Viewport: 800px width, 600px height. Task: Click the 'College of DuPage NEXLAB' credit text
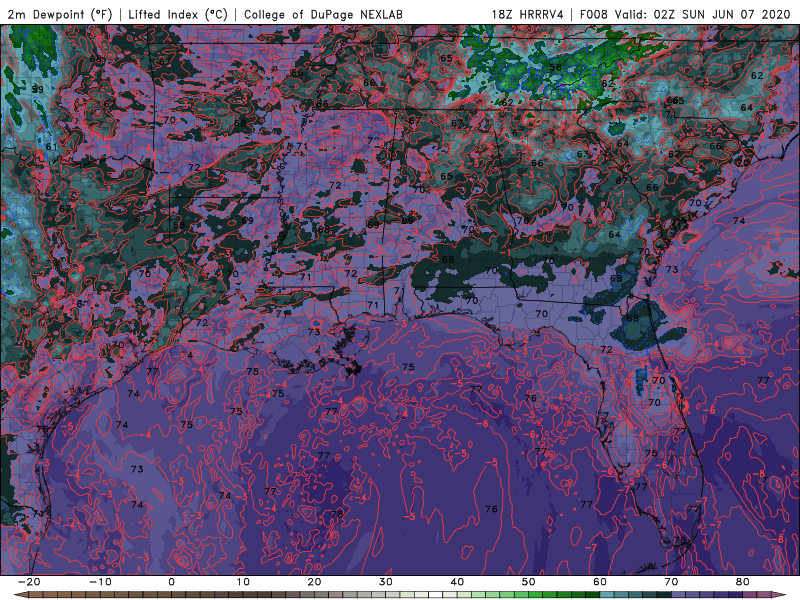(323, 14)
